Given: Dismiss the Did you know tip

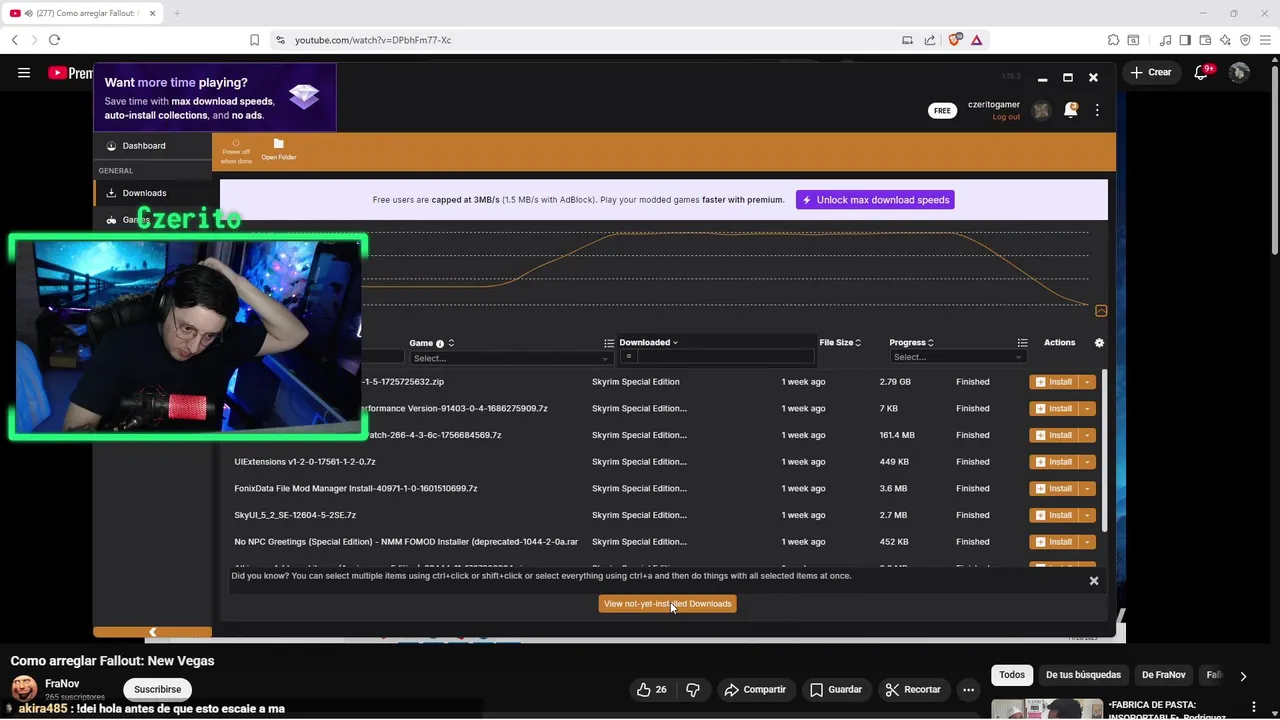Looking at the screenshot, I should coord(1093,581).
